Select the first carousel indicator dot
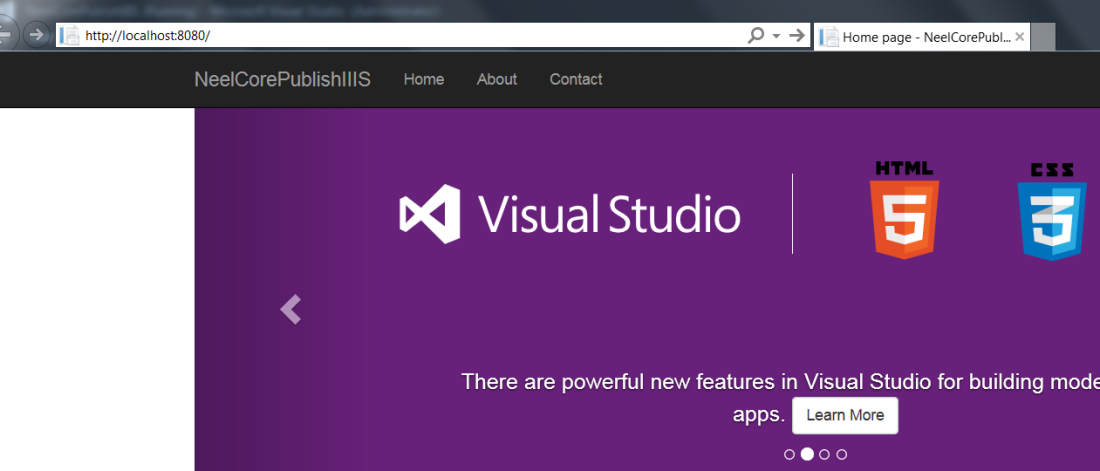The image size is (1100, 471). (x=789, y=455)
